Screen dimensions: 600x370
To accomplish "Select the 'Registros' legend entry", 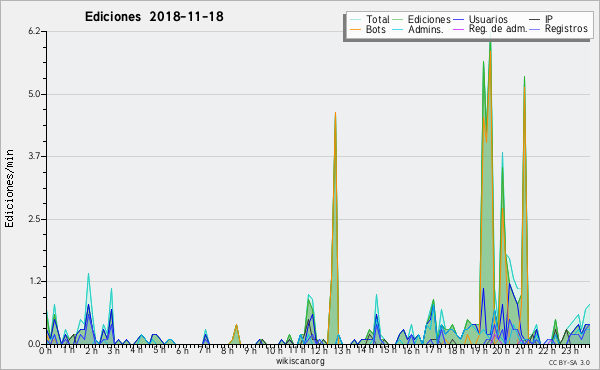I will pyautogui.click(x=566, y=29).
